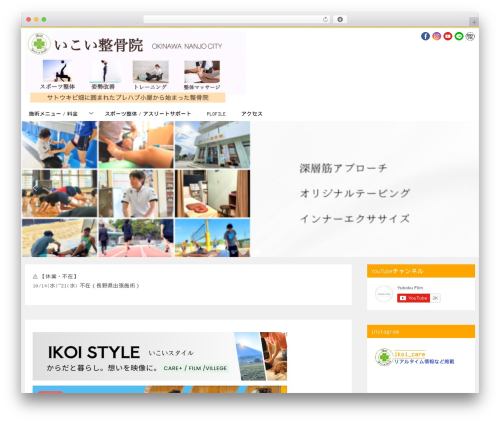
Task: Click the サトウキビ畑 tagline banner
Action: (128, 97)
